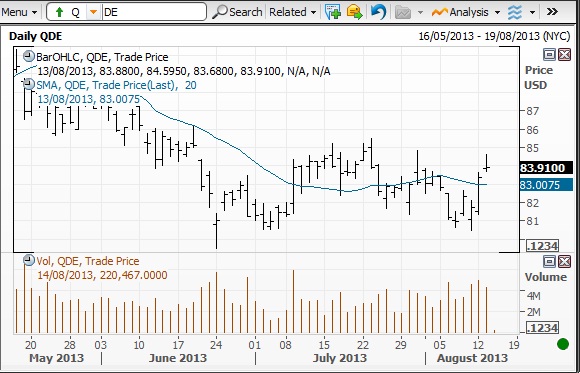The height and width of the screenshot is (373, 580).
Task: Click the green status circle indicator
Action: tap(563, 344)
